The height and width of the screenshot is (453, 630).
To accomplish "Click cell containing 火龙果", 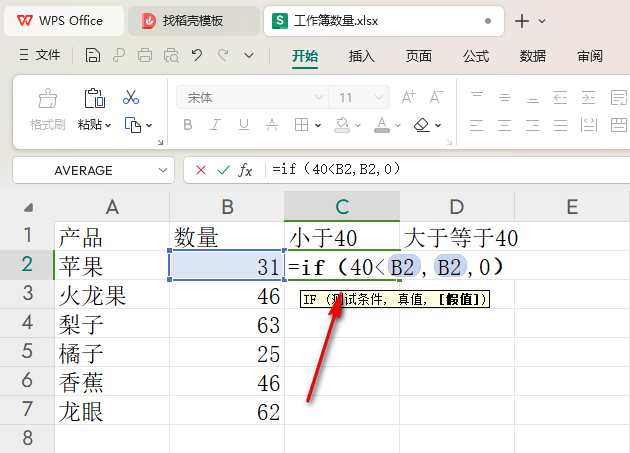I will [112, 294].
